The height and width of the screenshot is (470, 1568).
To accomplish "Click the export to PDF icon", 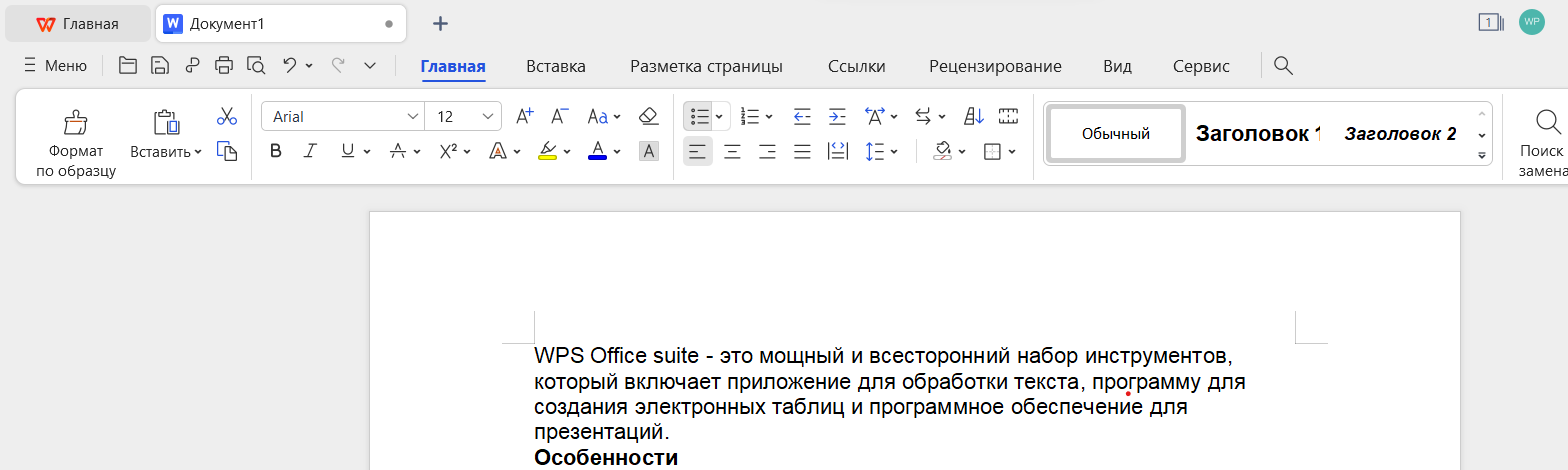I will coord(192,66).
